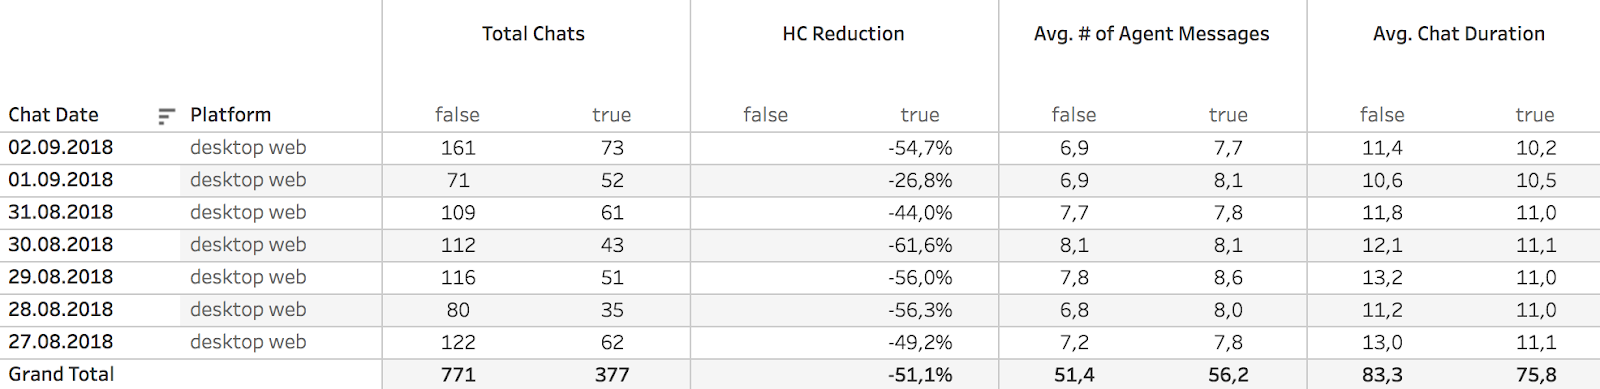Click desktop web in the 01.09.2018 row
Image resolution: width=1600 pixels, height=389 pixels.
pyautogui.click(x=248, y=180)
